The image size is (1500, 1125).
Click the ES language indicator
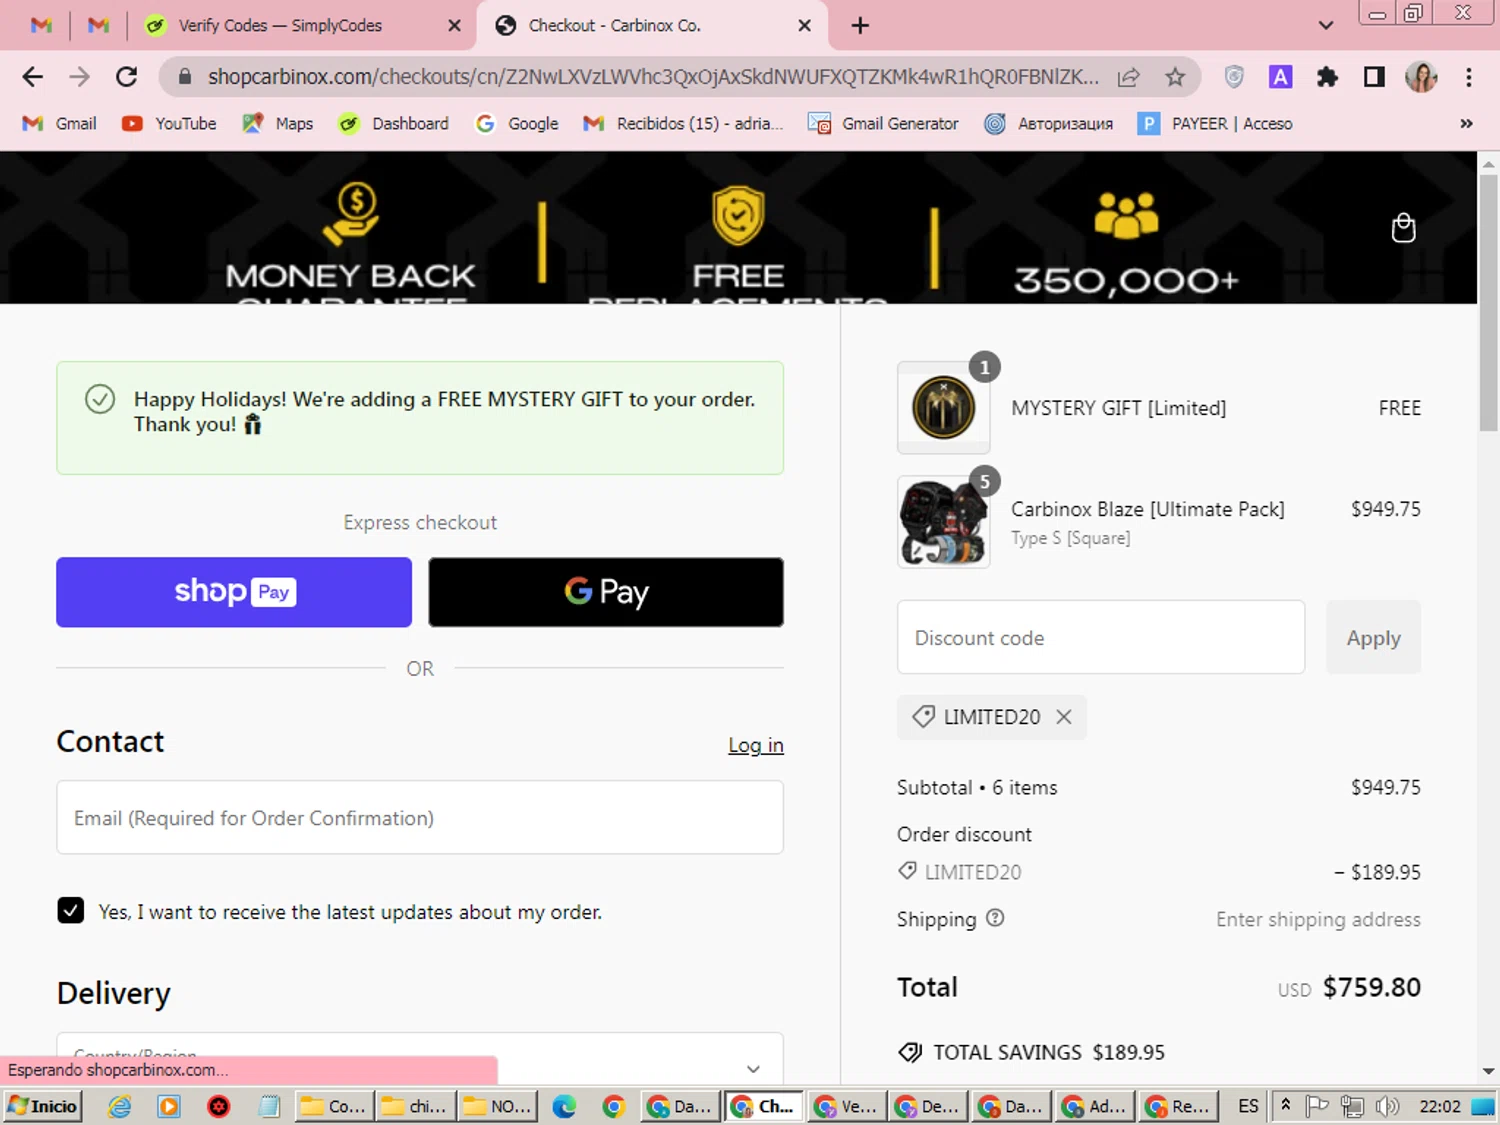1248,1106
